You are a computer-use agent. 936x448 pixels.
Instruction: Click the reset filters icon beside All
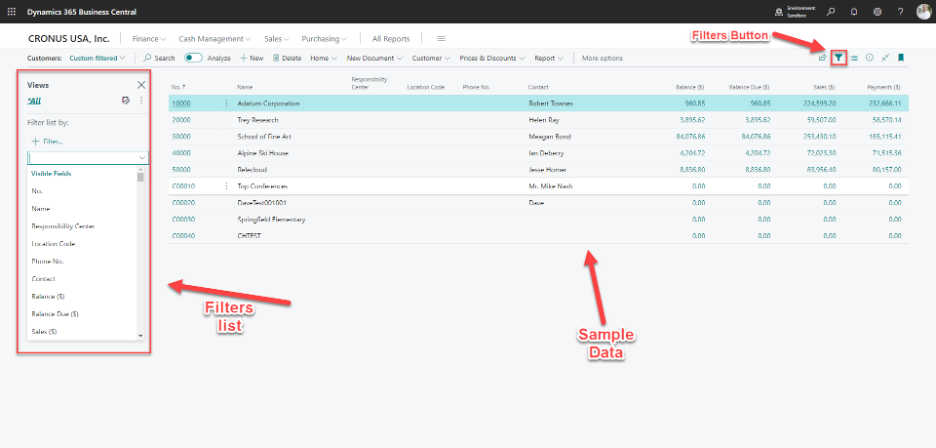pyautogui.click(x=125, y=101)
